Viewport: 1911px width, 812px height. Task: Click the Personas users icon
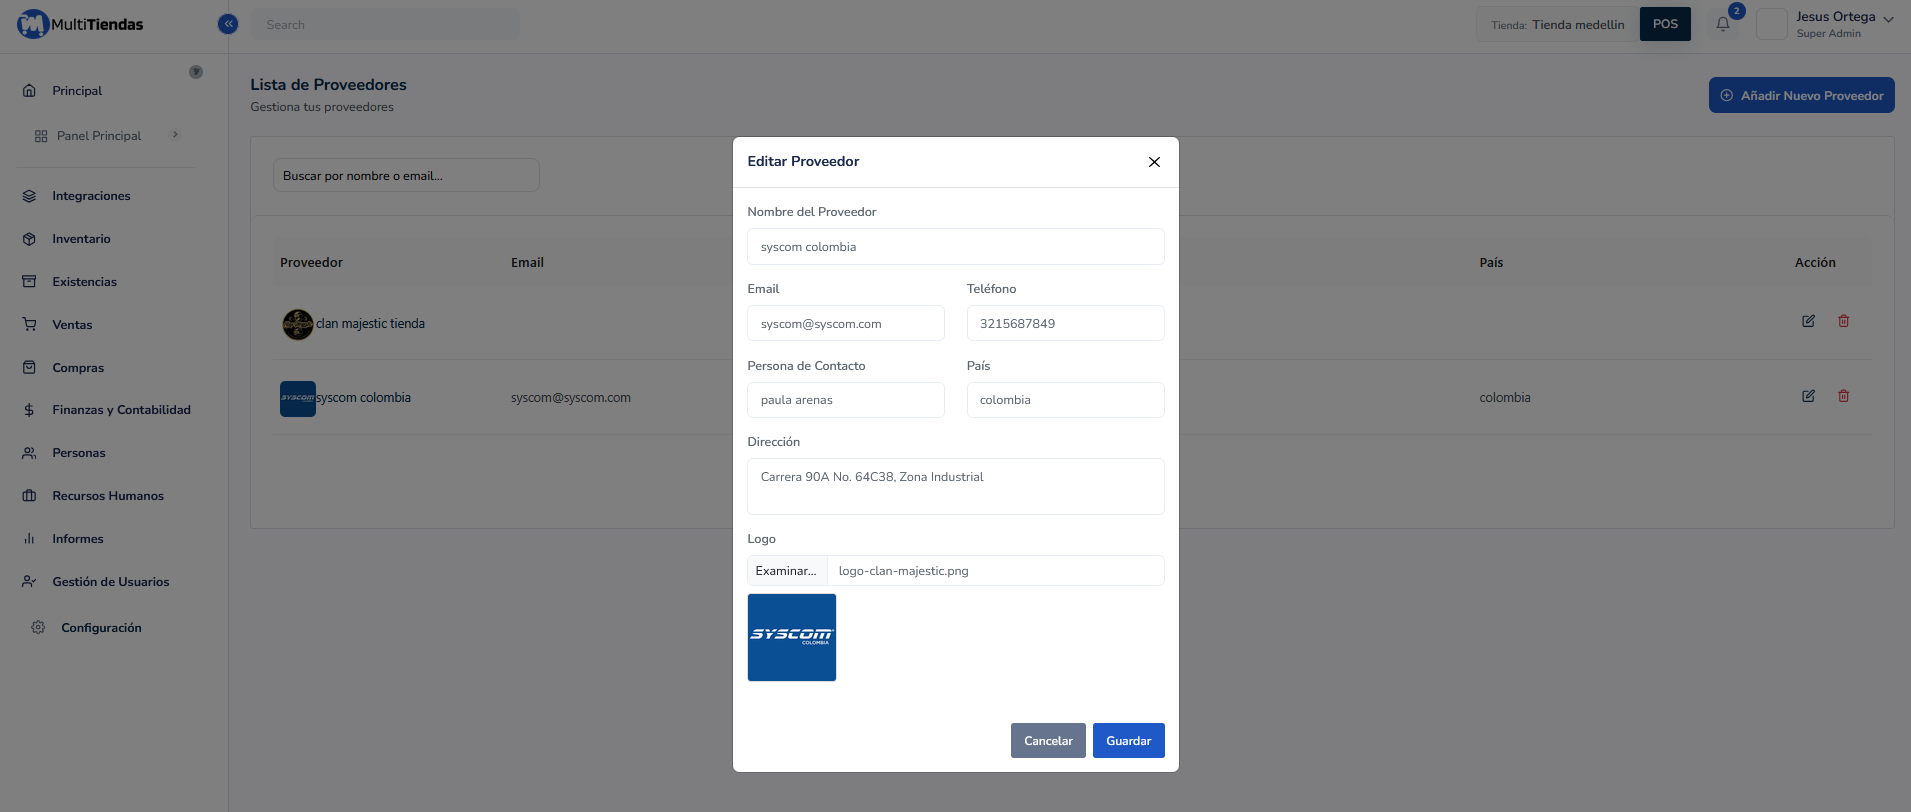[x=29, y=453]
